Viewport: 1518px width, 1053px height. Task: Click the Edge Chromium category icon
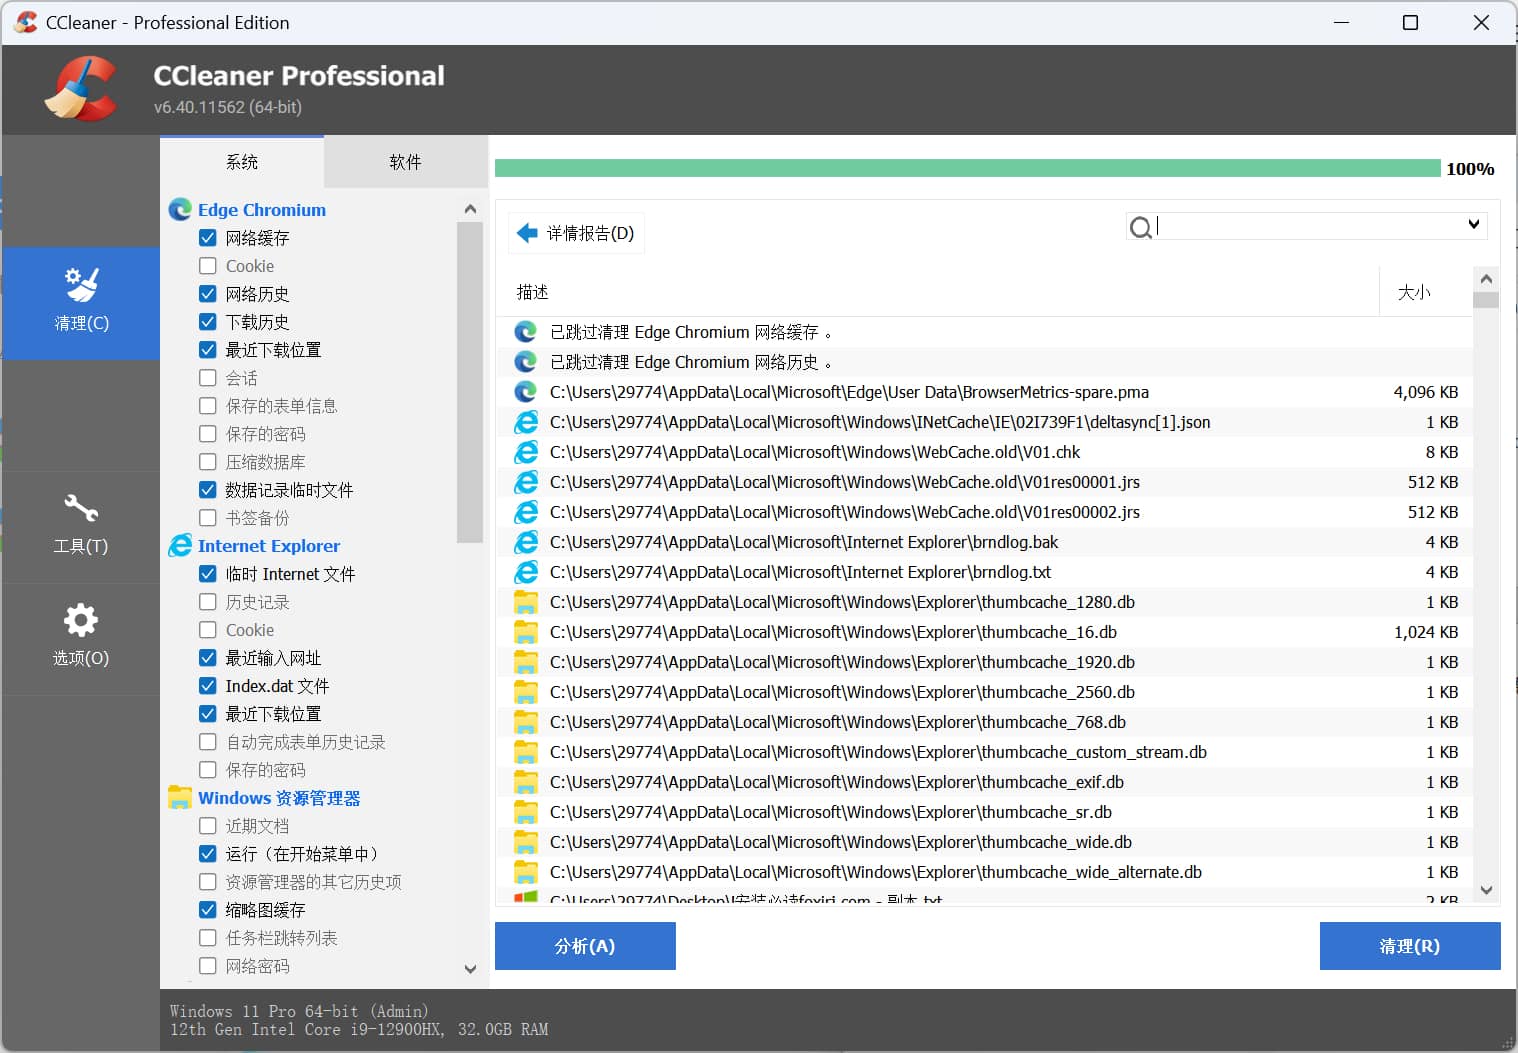[180, 209]
